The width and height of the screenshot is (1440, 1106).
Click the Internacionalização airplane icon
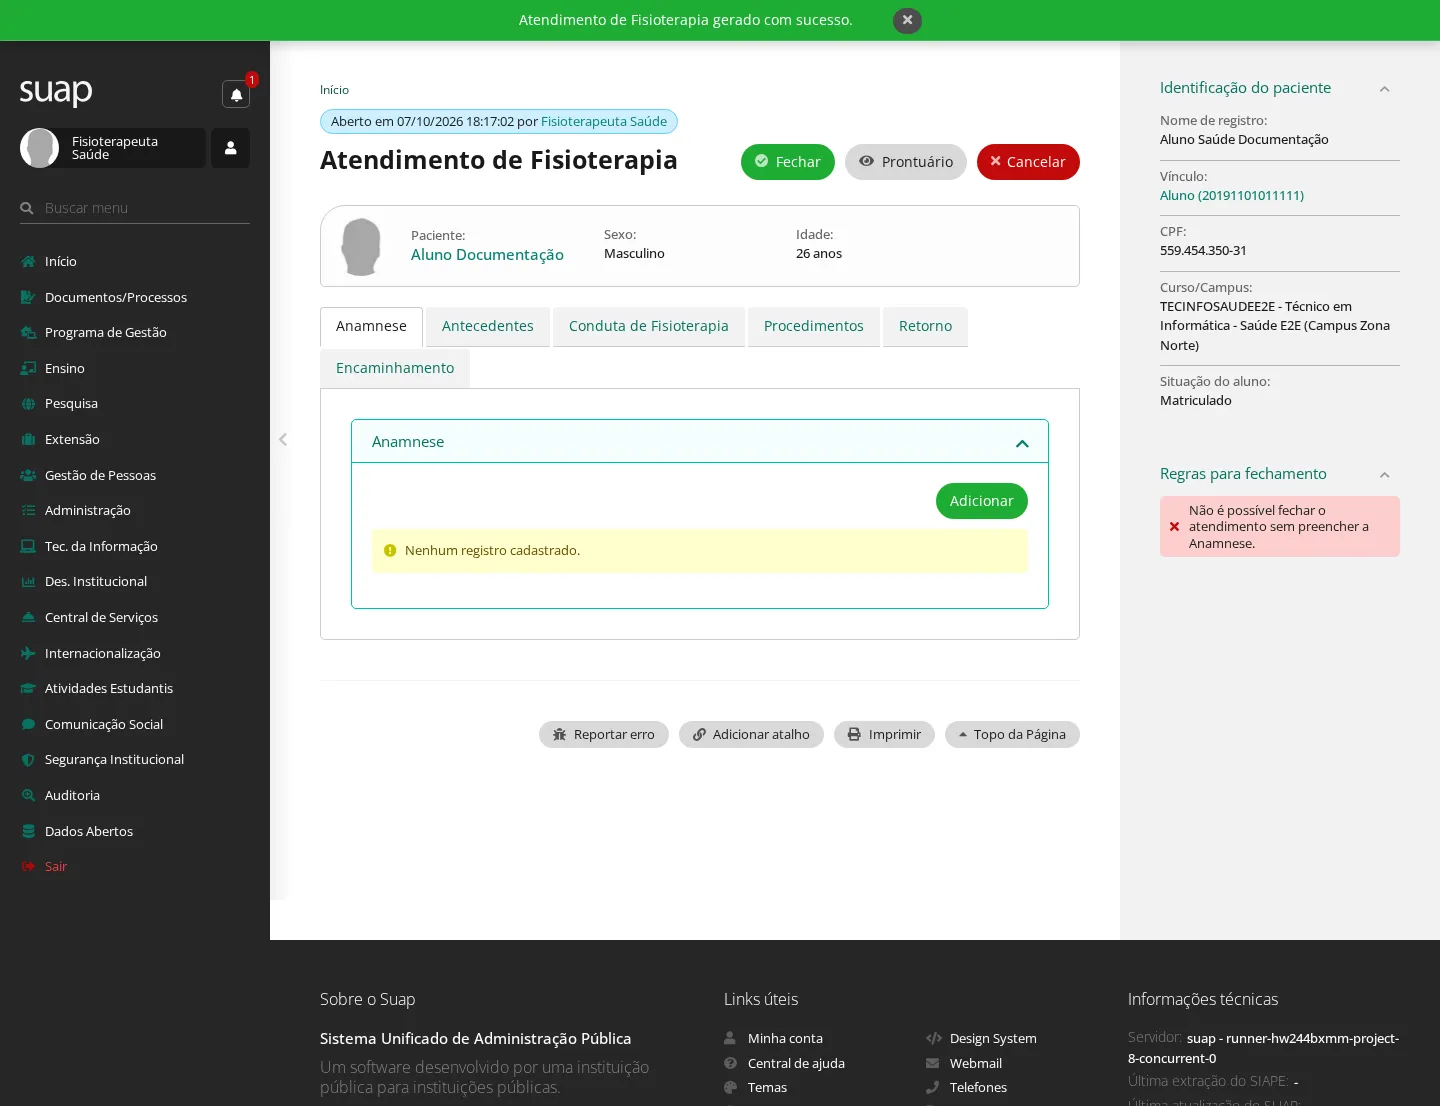click(x=28, y=653)
